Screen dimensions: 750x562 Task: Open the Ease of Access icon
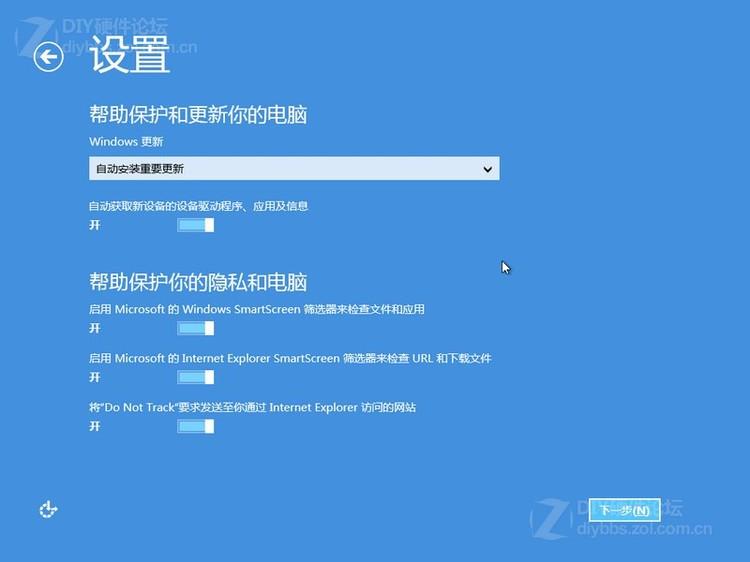pos(48,510)
